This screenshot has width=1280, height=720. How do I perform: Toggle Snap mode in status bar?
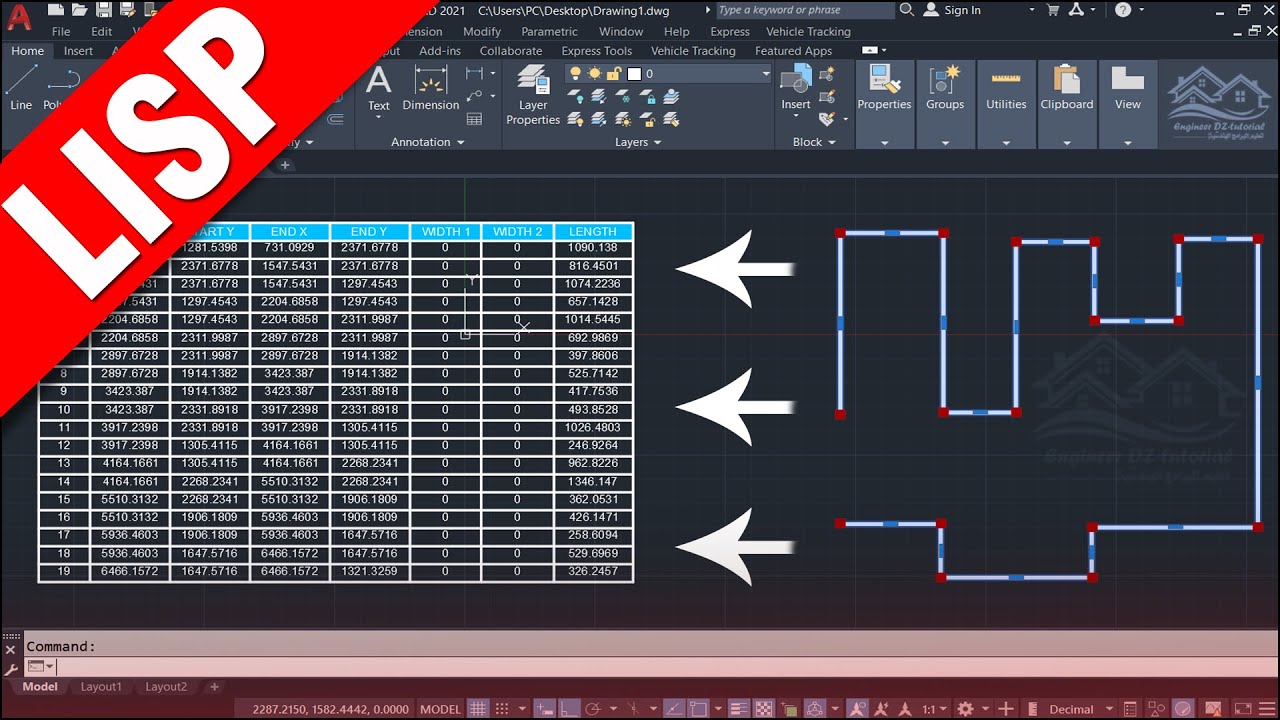pyautogui.click(x=501, y=709)
